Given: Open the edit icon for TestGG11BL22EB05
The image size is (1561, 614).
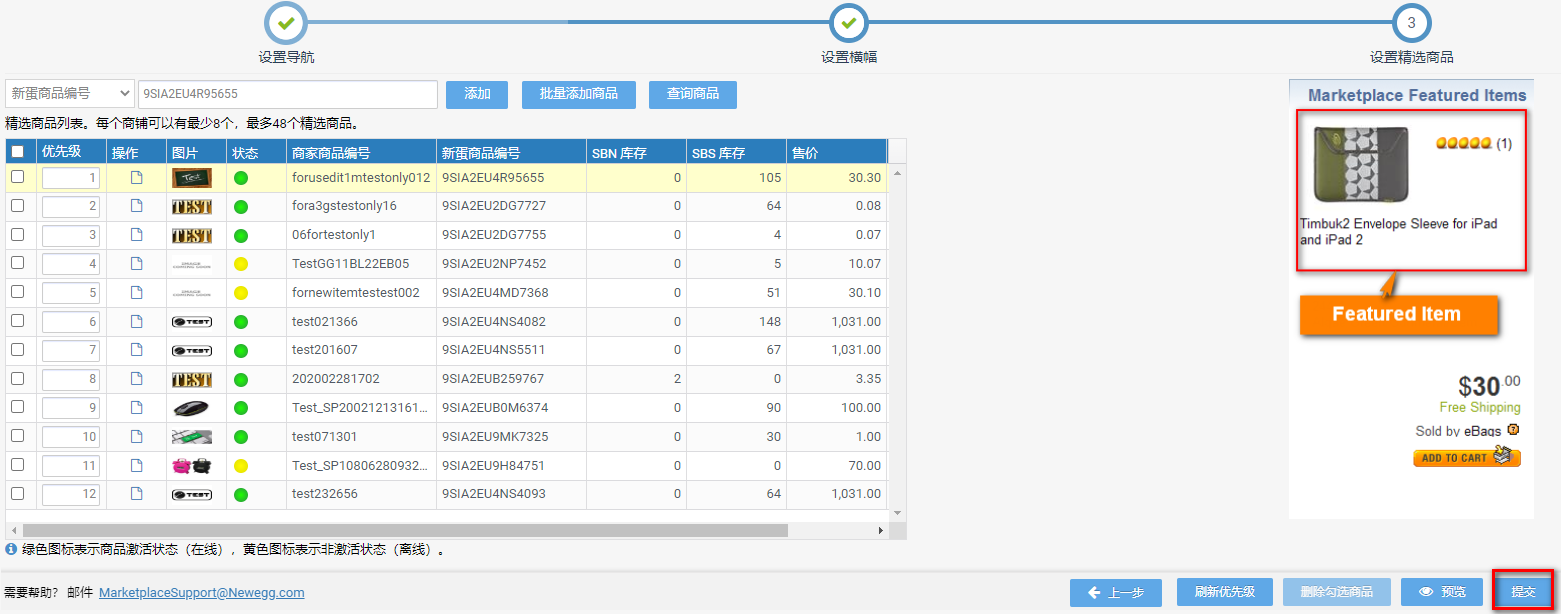Looking at the screenshot, I should click(x=137, y=264).
